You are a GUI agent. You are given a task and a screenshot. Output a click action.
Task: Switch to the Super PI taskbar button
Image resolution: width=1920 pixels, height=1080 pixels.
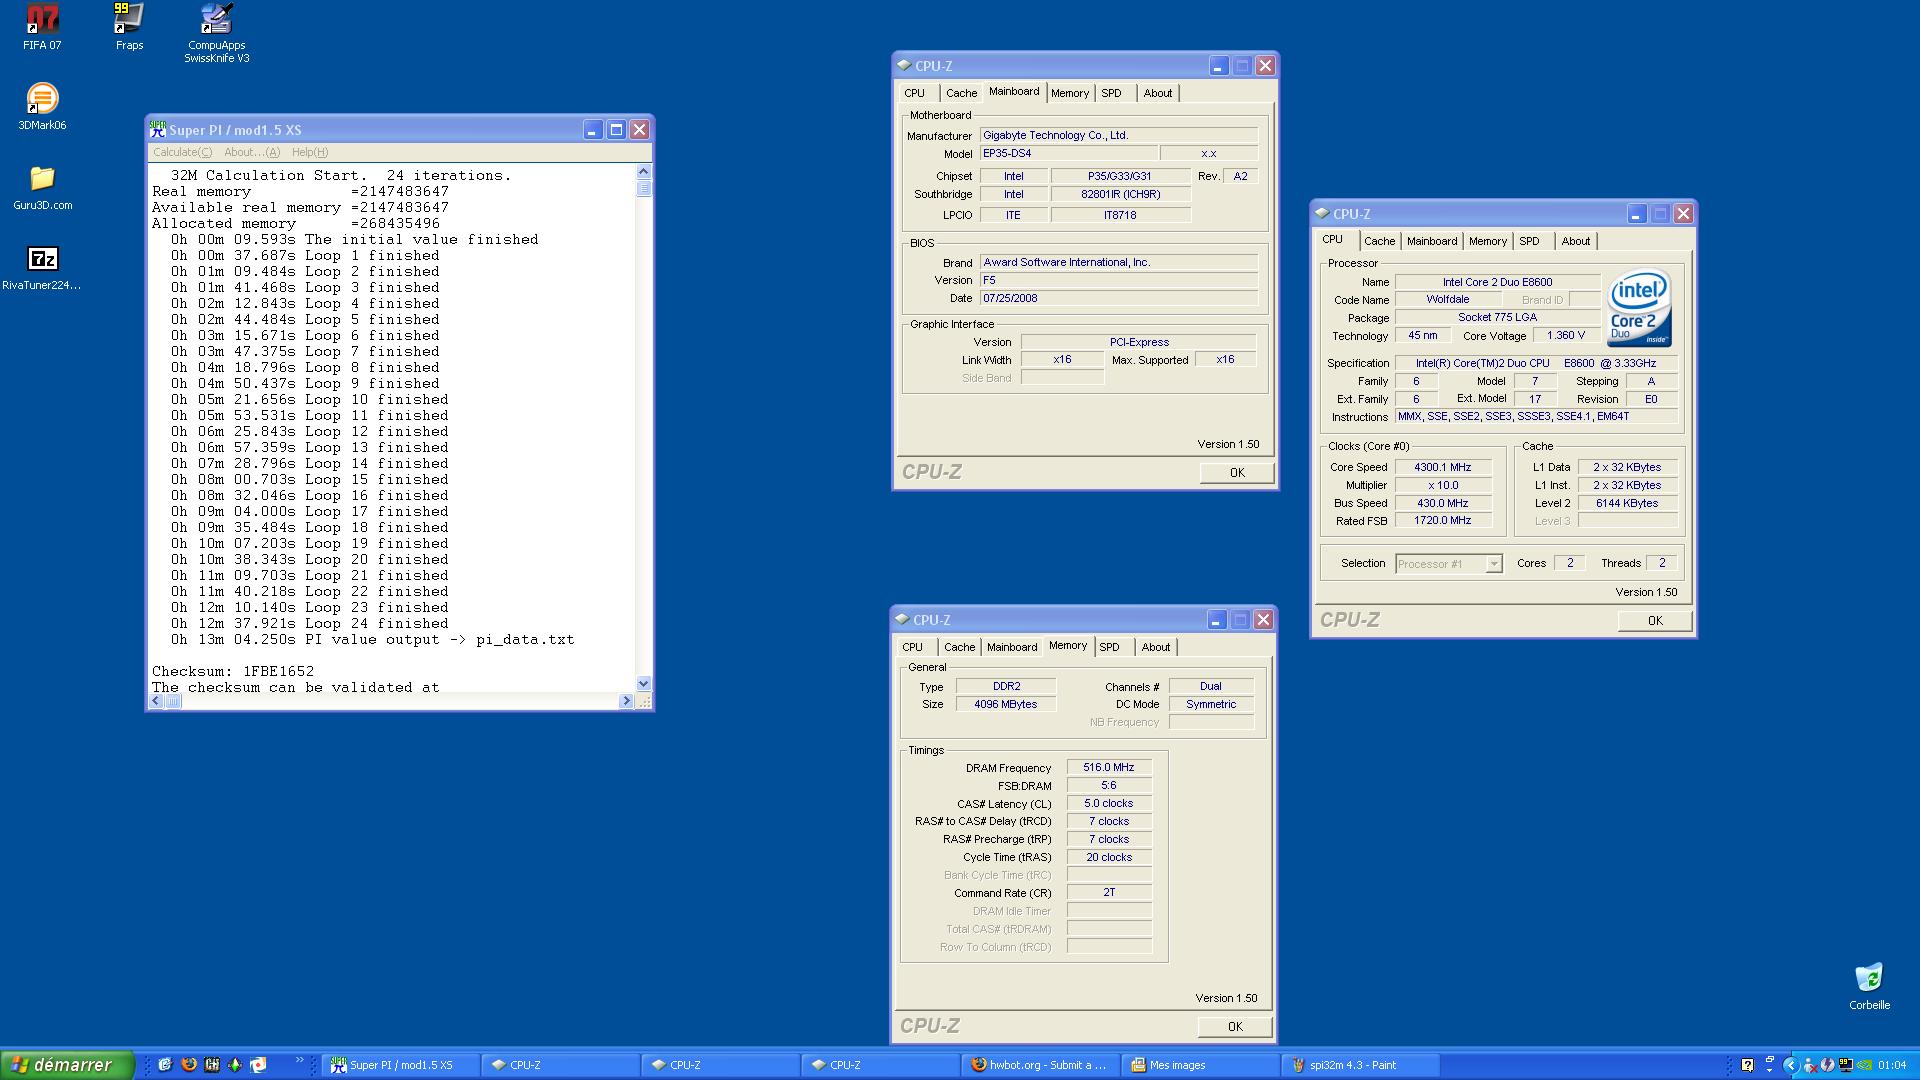(x=401, y=1065)
